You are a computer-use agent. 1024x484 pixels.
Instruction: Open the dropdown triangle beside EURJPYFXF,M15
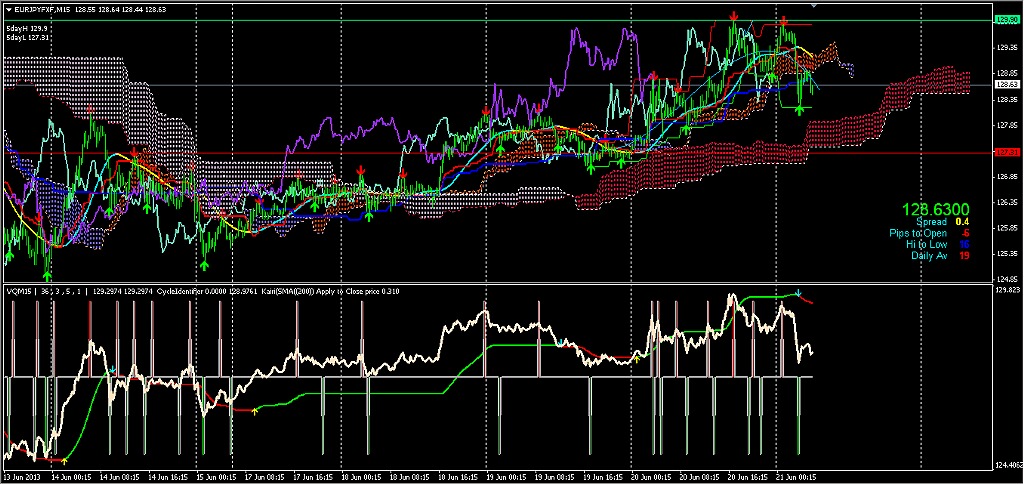coord(7,9)
